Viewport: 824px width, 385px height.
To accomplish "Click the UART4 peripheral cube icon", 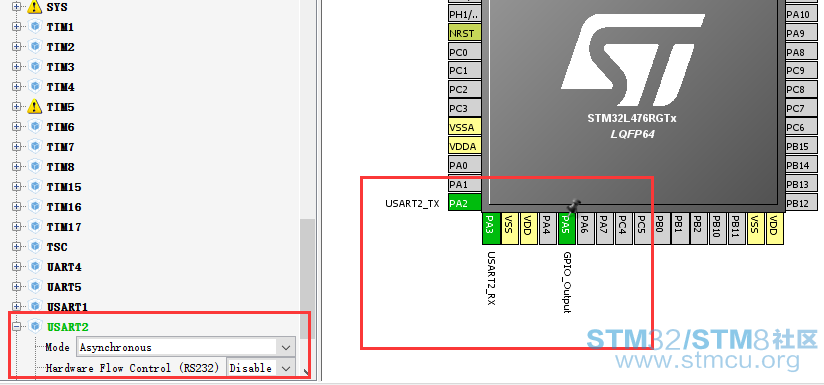I will click(35, 266).
